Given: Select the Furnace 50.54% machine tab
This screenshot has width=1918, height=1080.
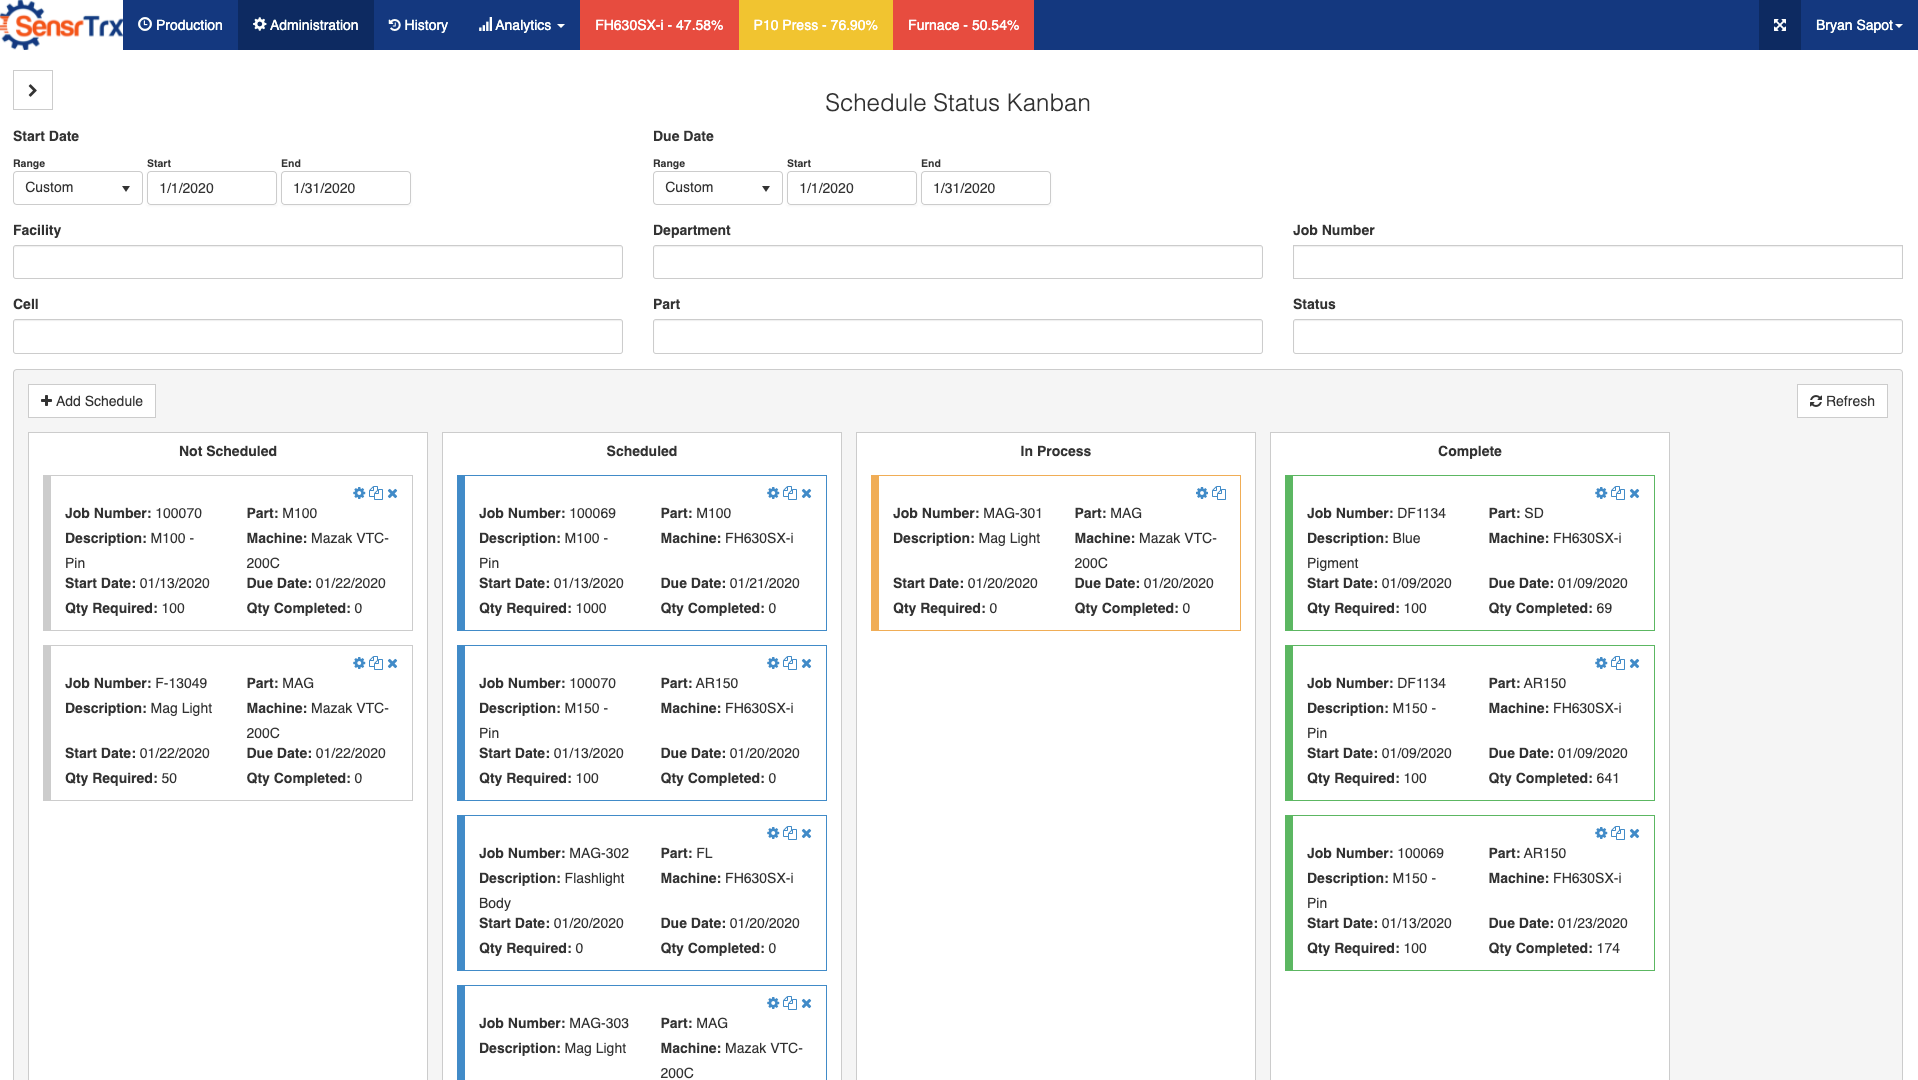Looking at the screenshot, I should 963,25.
